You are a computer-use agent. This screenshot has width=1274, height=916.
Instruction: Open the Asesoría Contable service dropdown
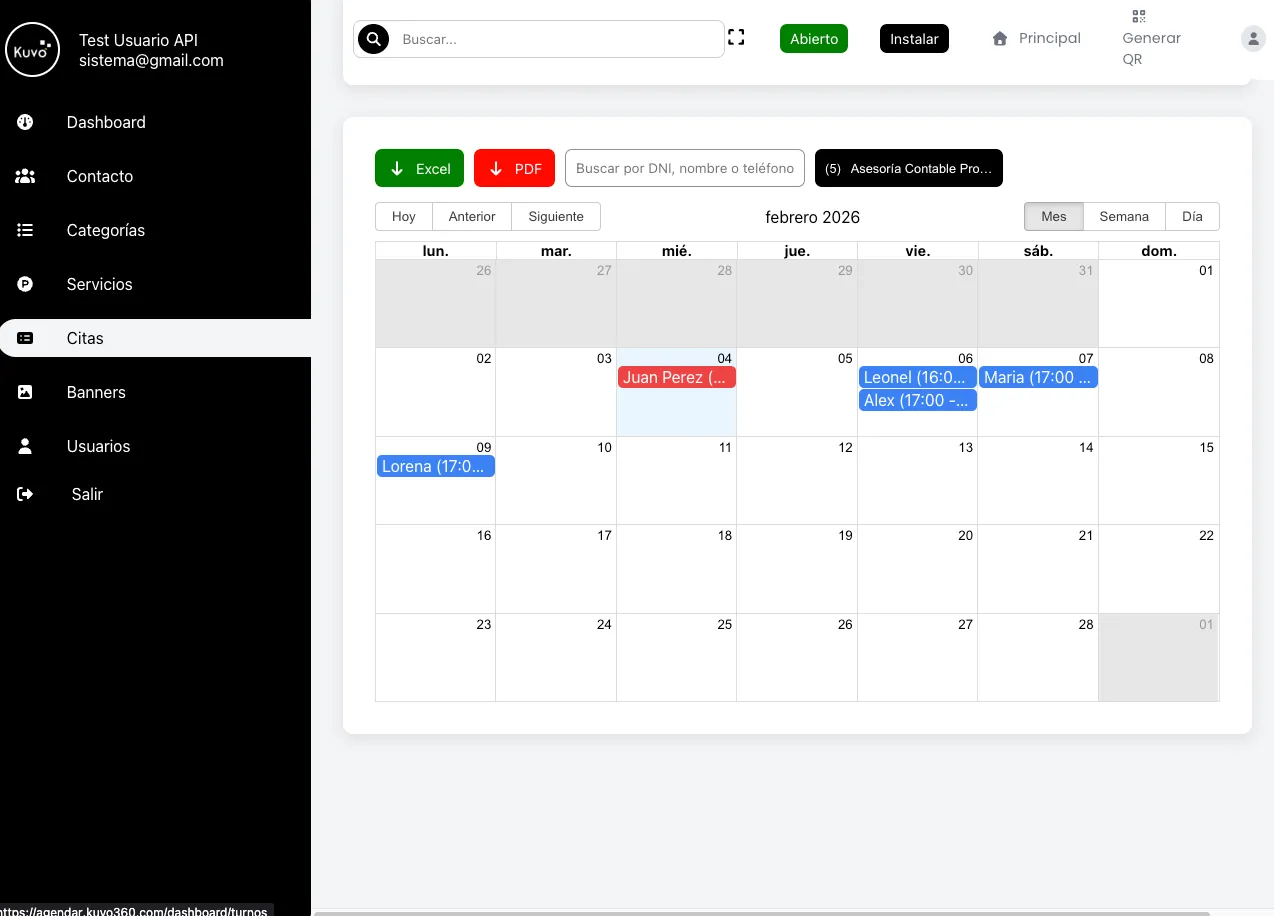[x=908, y=169]
